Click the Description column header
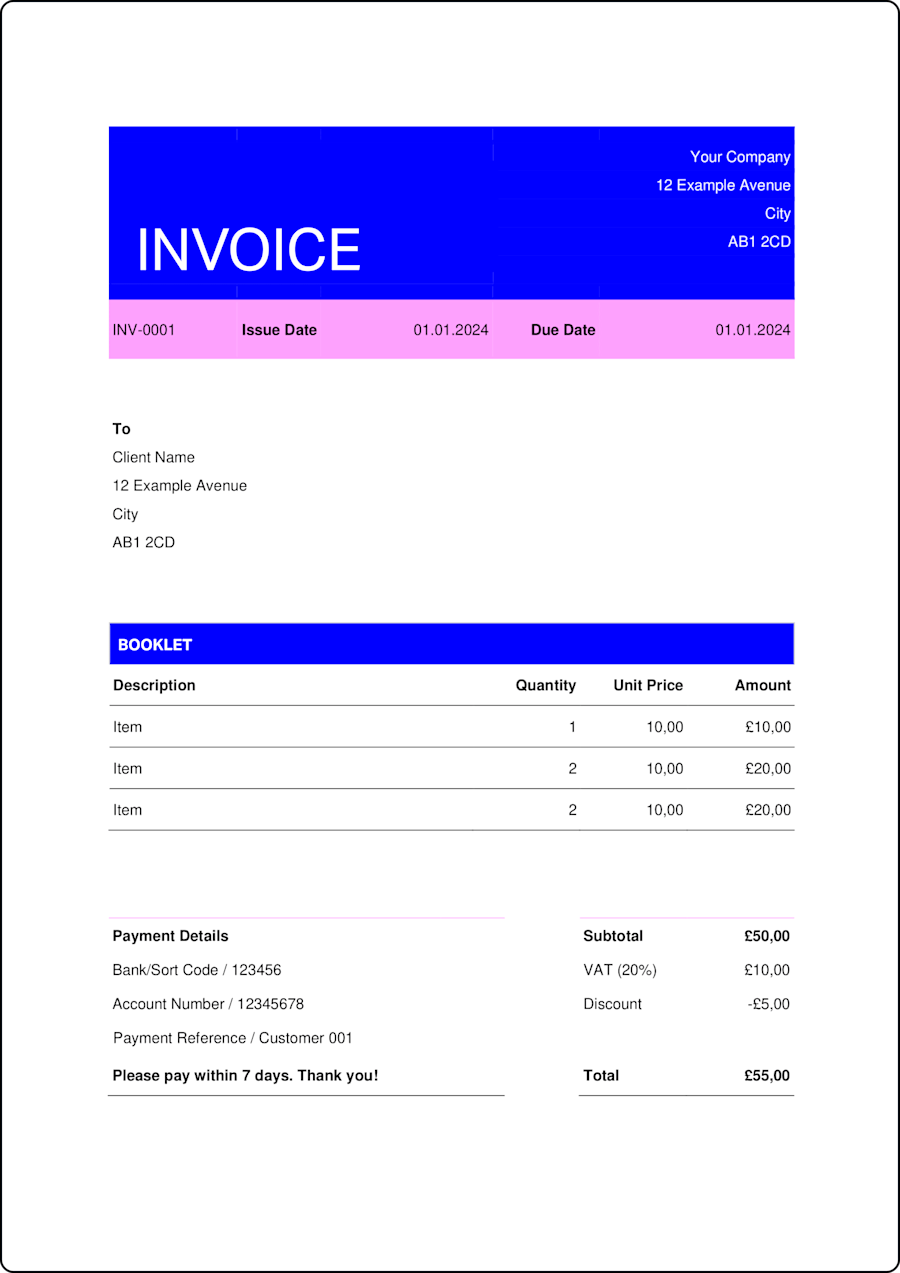 tap(154, 685)
